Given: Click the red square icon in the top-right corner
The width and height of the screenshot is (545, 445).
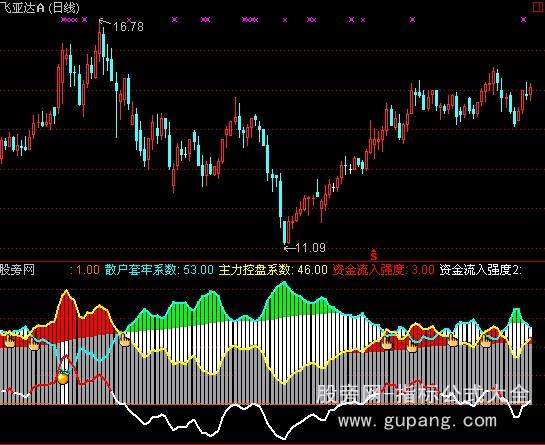Looking at the screenshot, I should coord(538,7).
